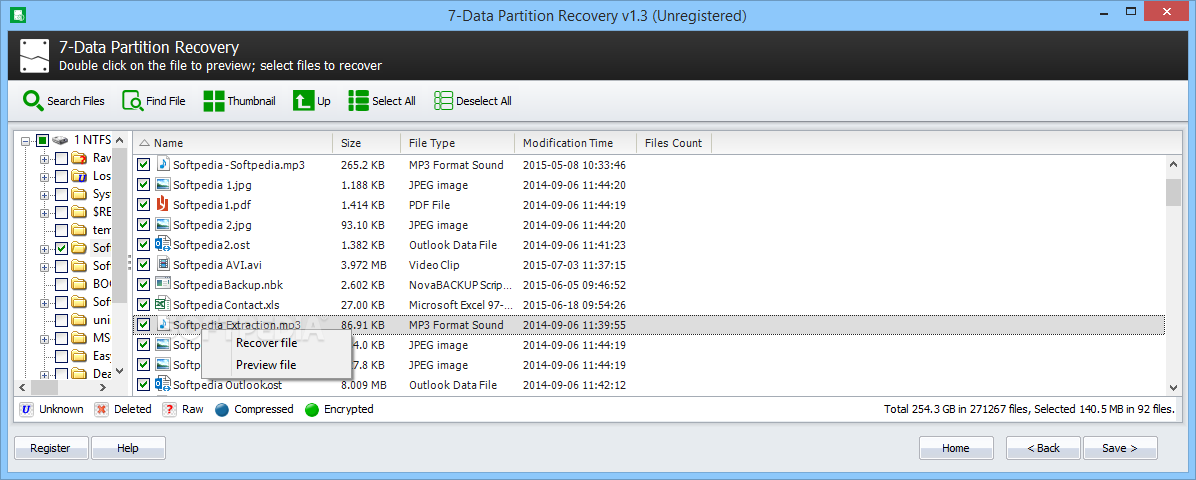
Task: Uncheck the Softpedia Extraction.mp3 checkbox
Action: pyautogui.click(x=143, y=324)
